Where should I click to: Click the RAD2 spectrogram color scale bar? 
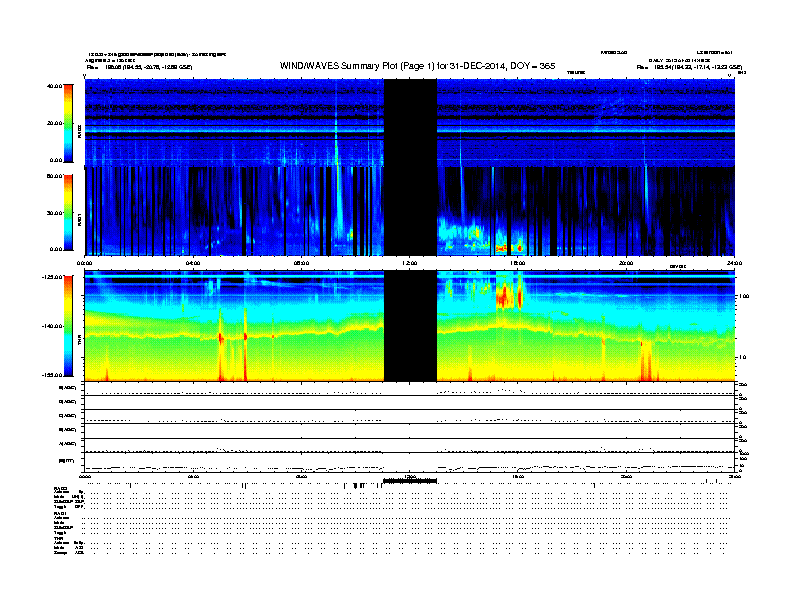pyautogui.click(x=68, y=123)
